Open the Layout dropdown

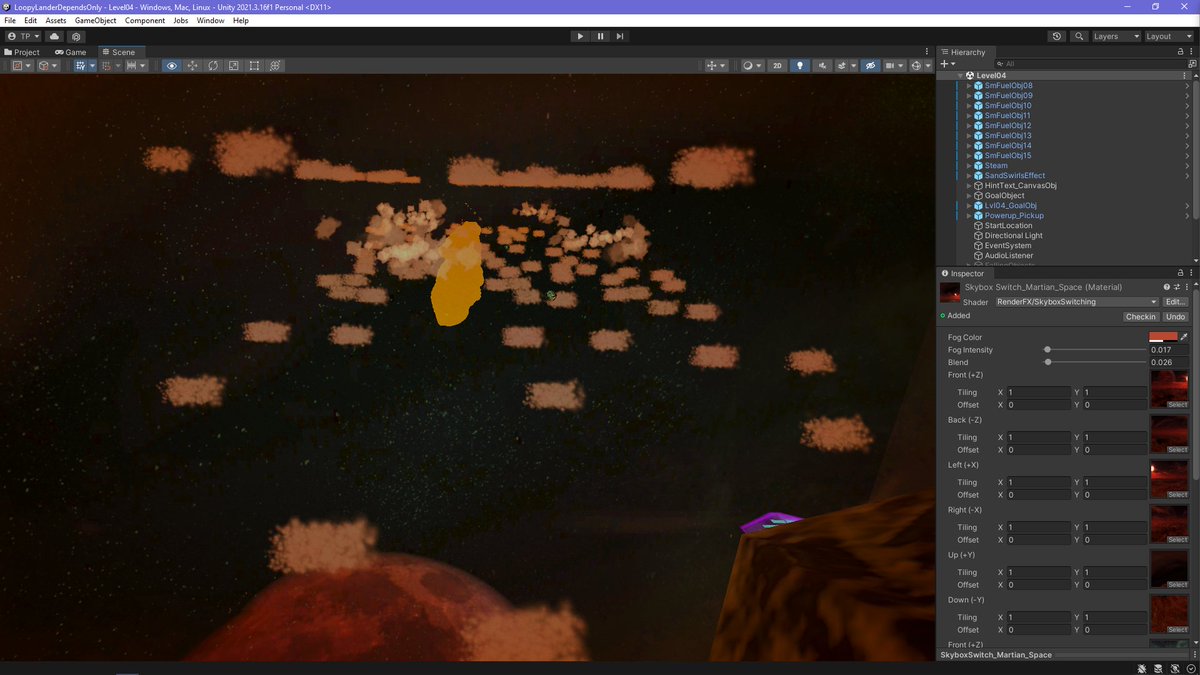point(1169,36)
